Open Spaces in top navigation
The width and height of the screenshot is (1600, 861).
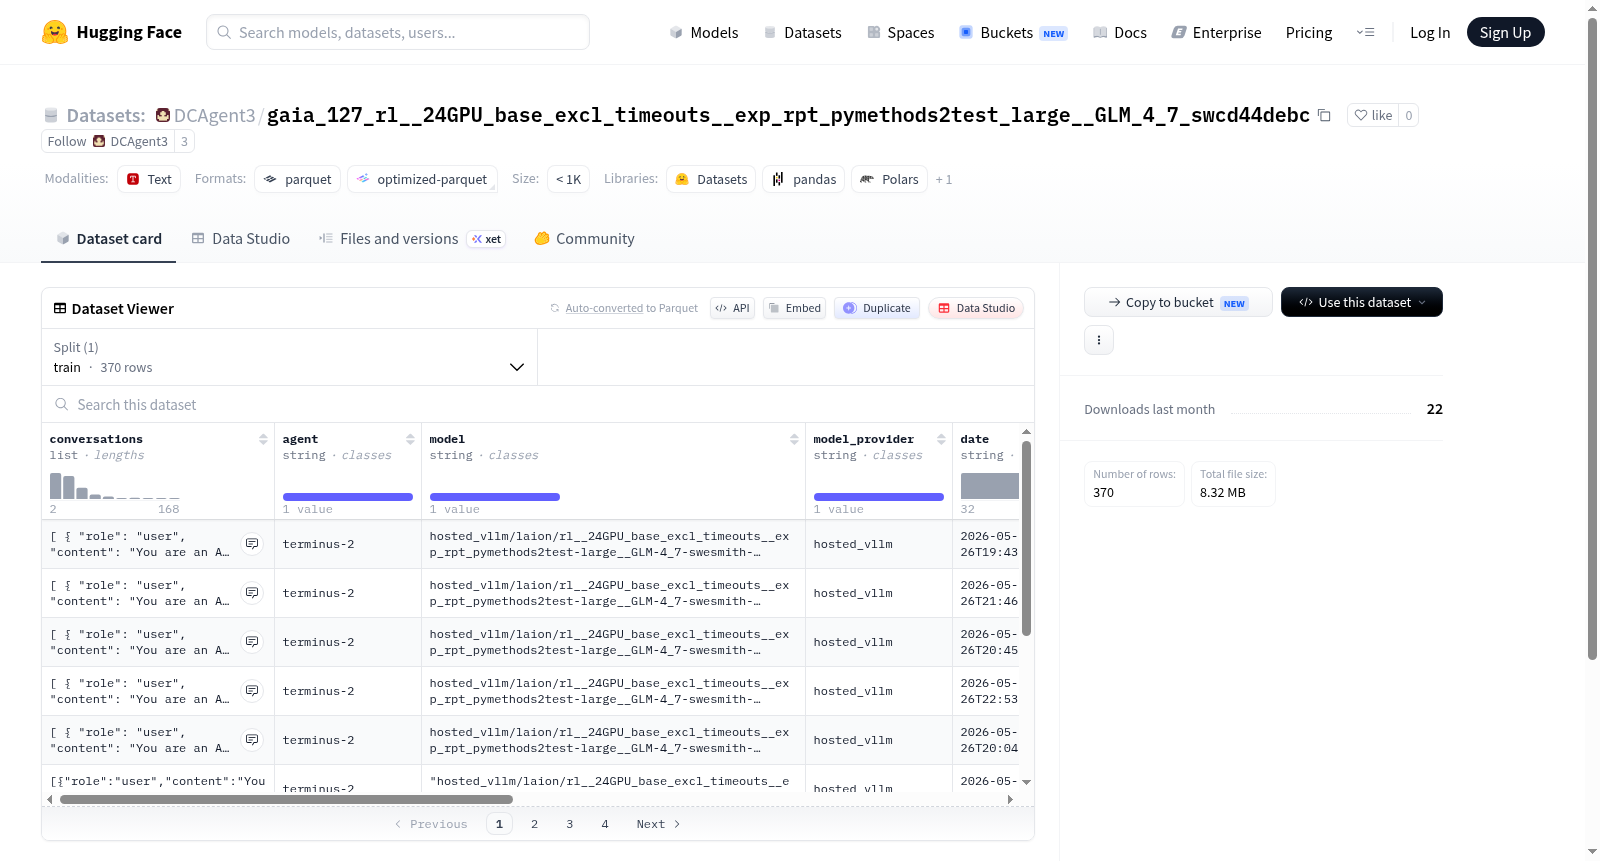pos(900,32)
